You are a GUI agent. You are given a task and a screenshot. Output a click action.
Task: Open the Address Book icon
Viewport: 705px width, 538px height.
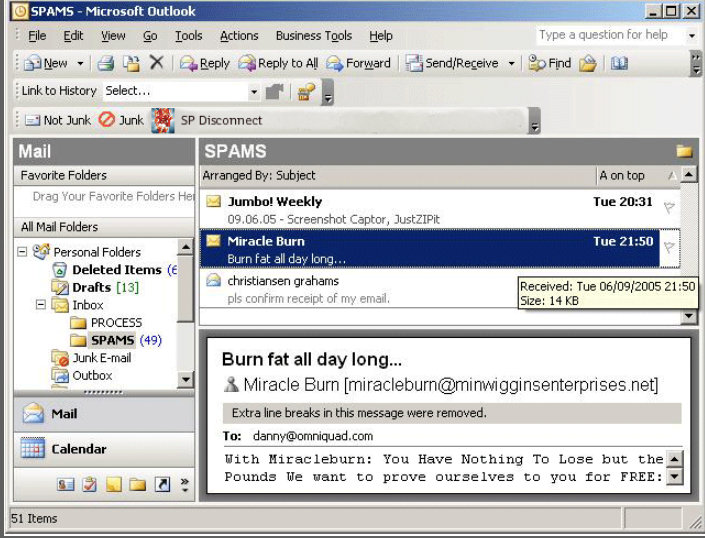click(x=619, y=63)
